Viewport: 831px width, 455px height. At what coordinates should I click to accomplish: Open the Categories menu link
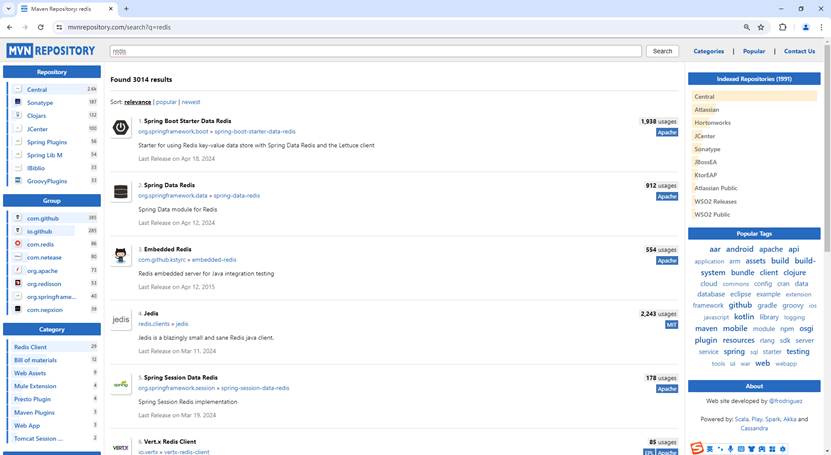click(709, 51)
